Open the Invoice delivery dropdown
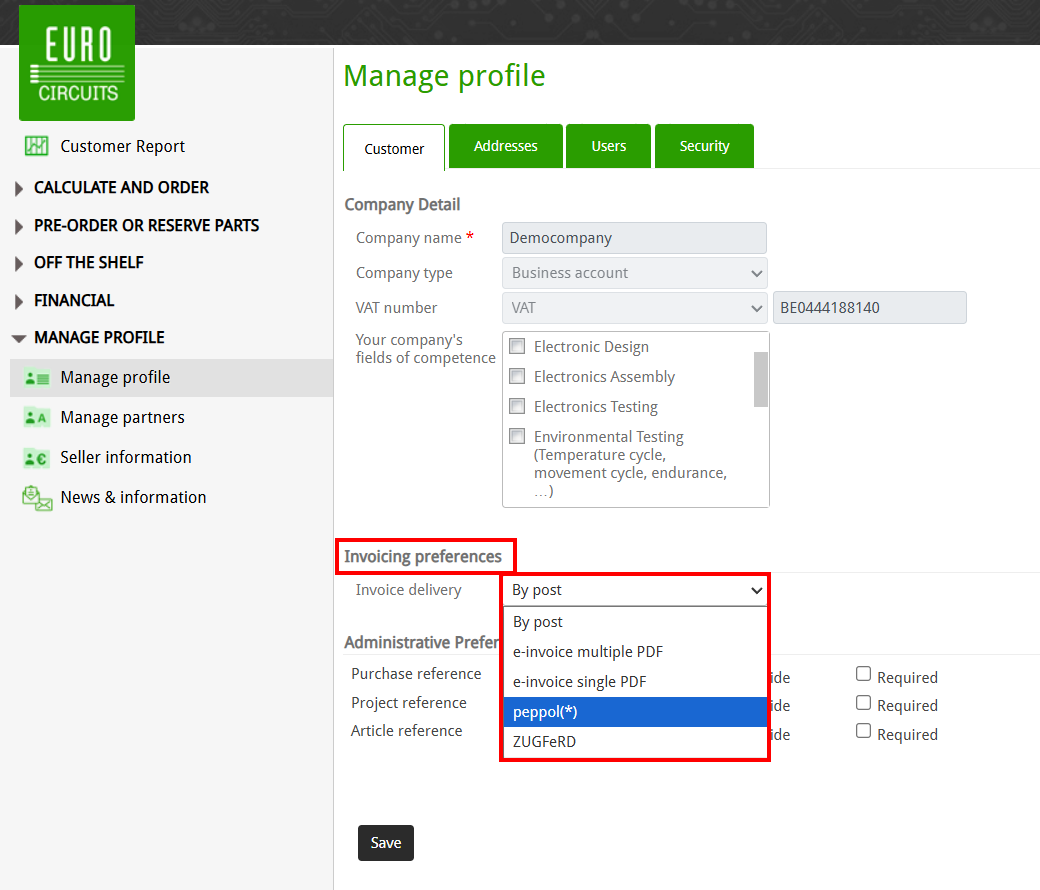The height and width of the screenshot is (890, 1040). 635,590
